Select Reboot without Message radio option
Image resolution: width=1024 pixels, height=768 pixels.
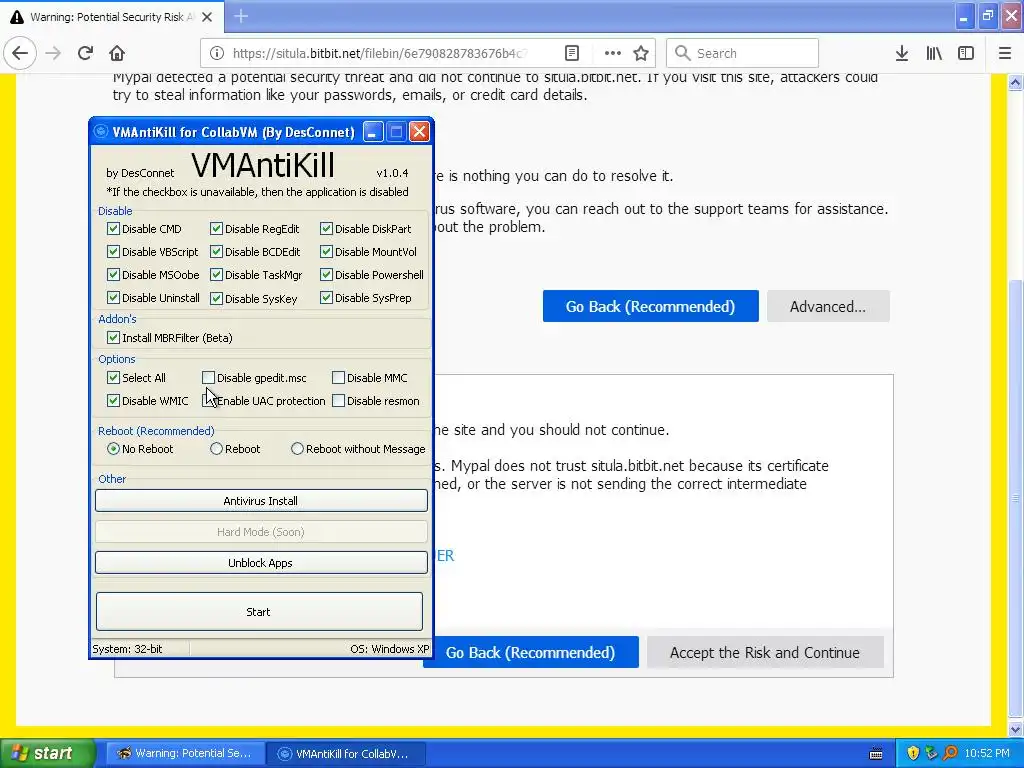(x=297, y=449)
